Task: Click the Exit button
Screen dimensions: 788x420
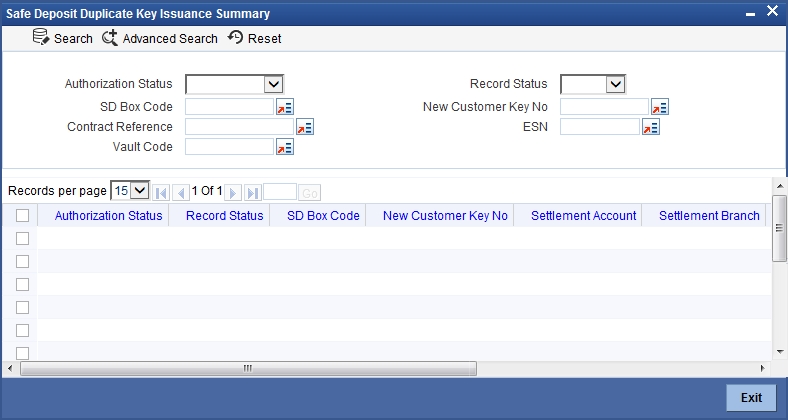Action: click(x=751, y=397)
